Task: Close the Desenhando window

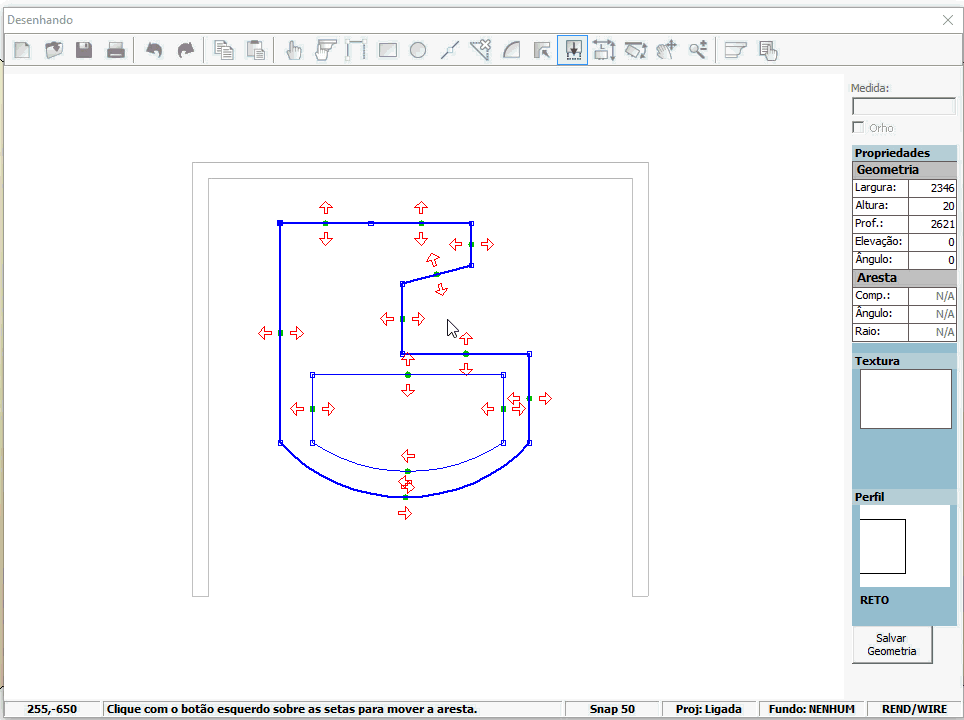Action: point(947,20)
